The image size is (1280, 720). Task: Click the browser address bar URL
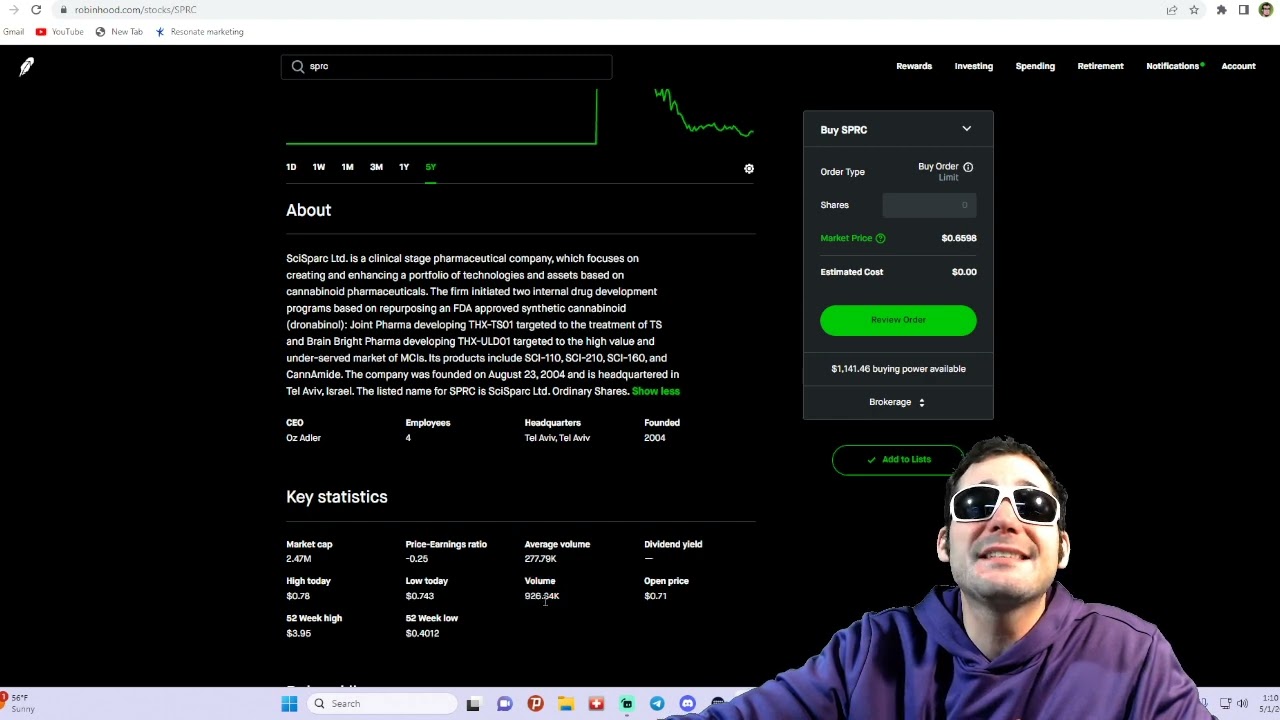[x=135, y=10]
